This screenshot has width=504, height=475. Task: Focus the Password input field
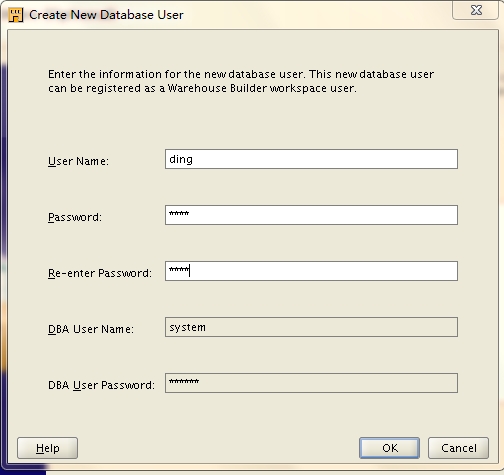(x=311, y=215)
